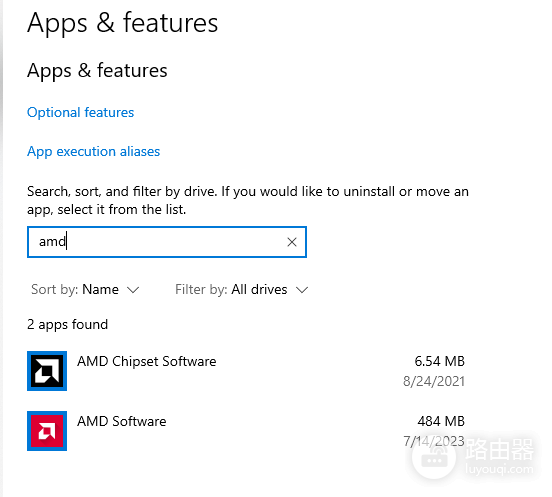The width and height of the screenshot is (552, 497).
Task: Click the large Apps & features page title
Action: [123, 23]
